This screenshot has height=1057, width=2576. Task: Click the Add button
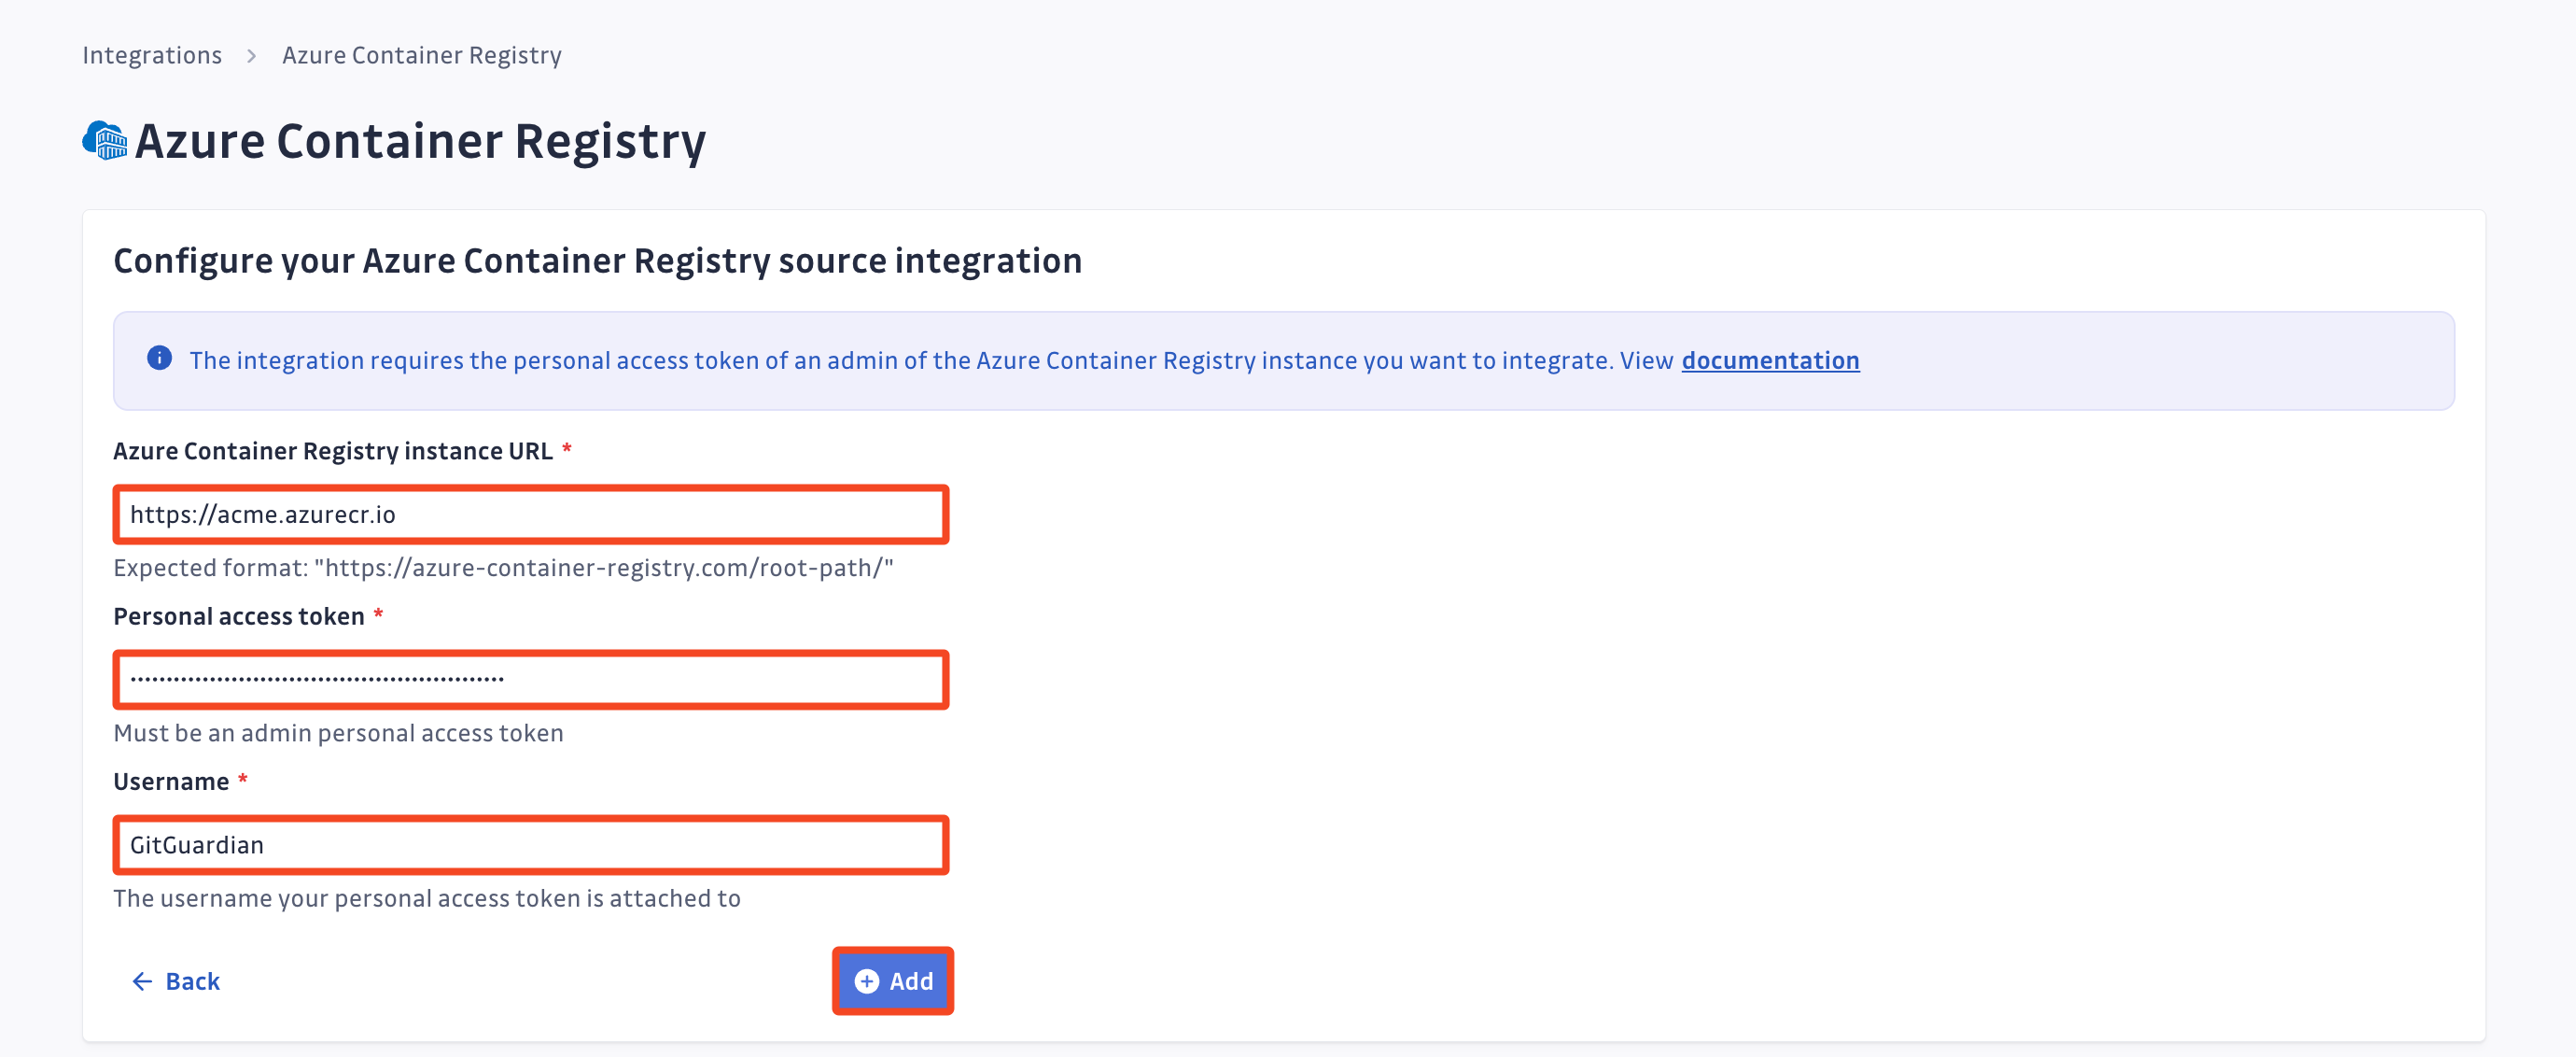point(893,981)
